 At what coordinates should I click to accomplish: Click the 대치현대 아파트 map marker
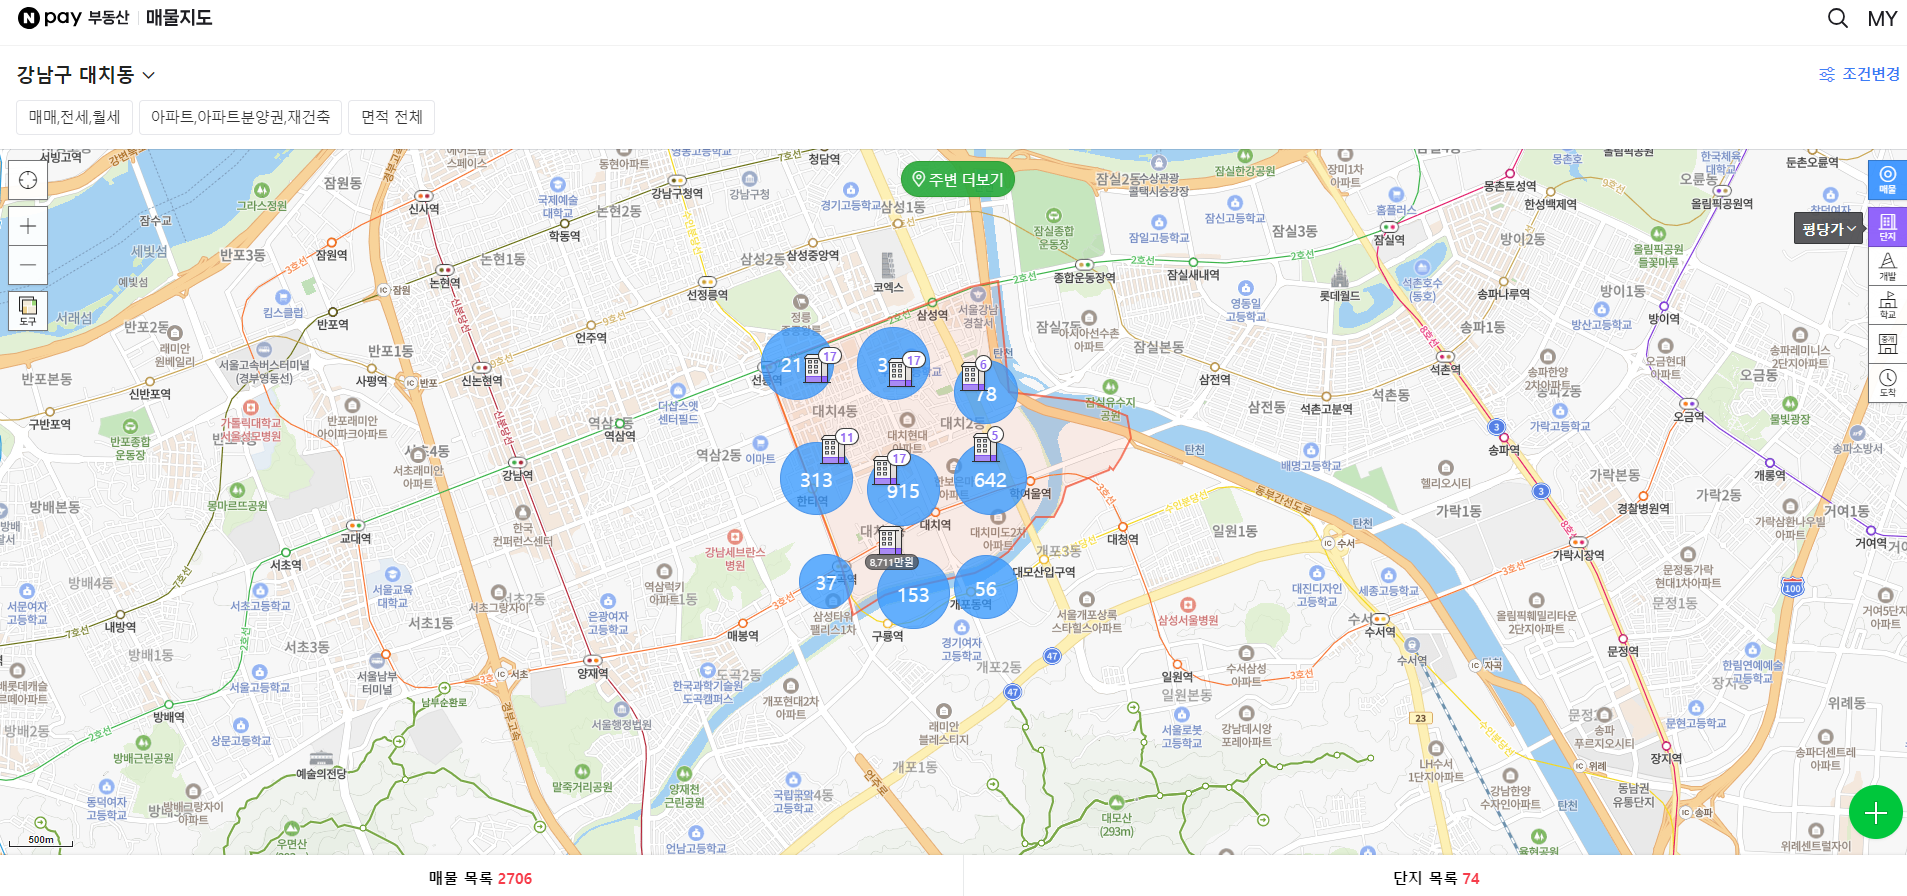[x=907, y=420]
